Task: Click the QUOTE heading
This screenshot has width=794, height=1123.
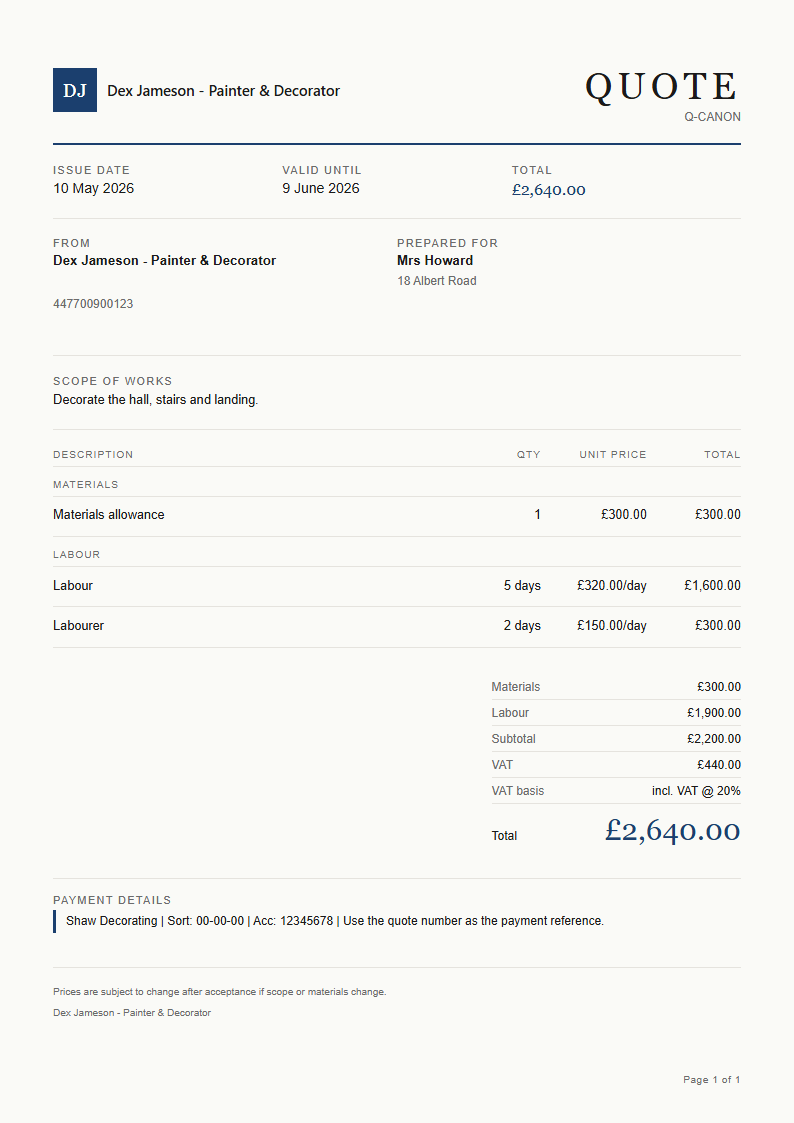Action: (662, 87)
